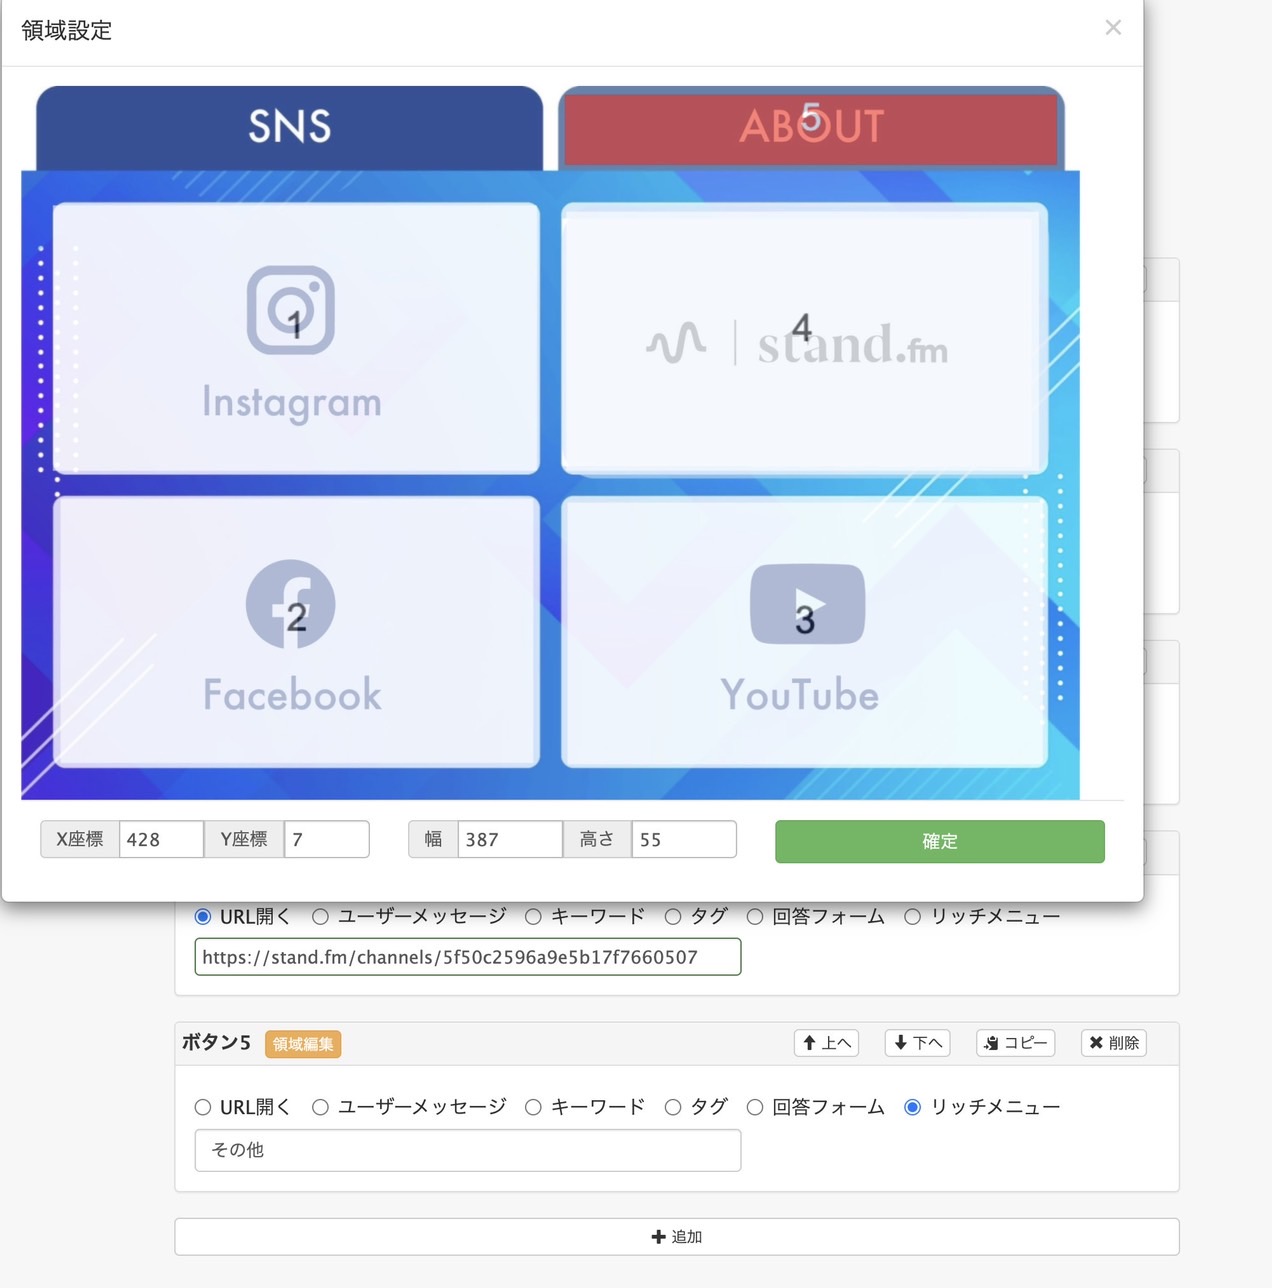Select 回答フォーム radio above the stand.fm URL

tap(755, 916)
